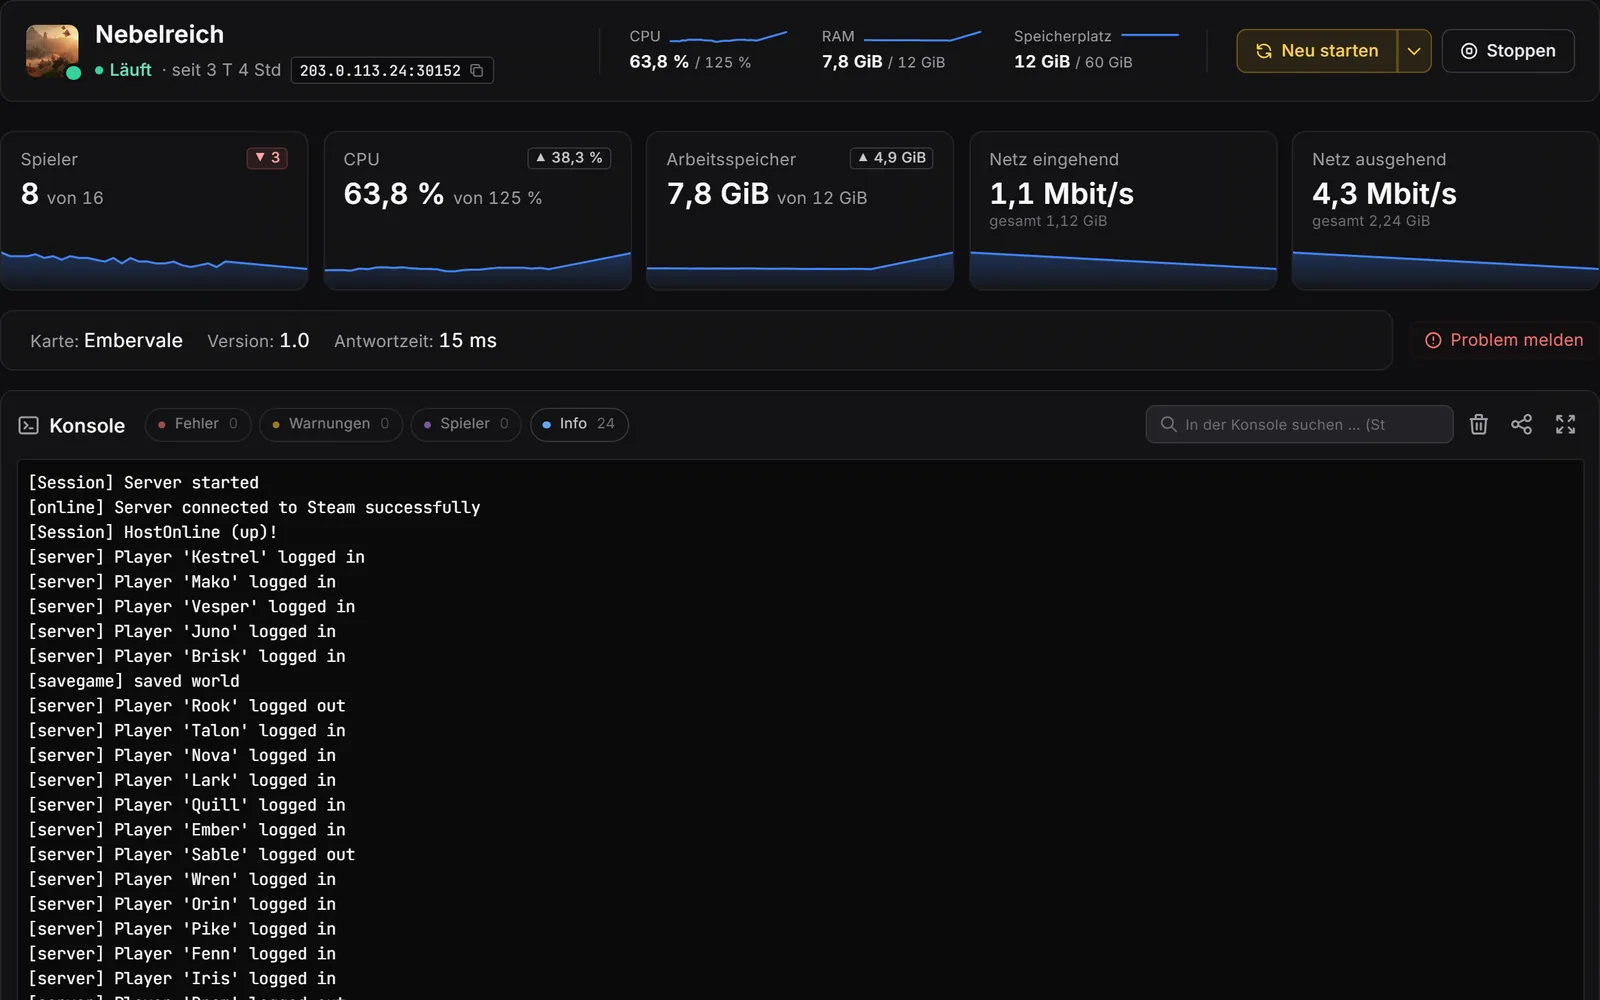The width and height of the screenshot is (1600, 1000).
Task: Click the memory change badge 4,9 GiB
Action: (892, 158)
